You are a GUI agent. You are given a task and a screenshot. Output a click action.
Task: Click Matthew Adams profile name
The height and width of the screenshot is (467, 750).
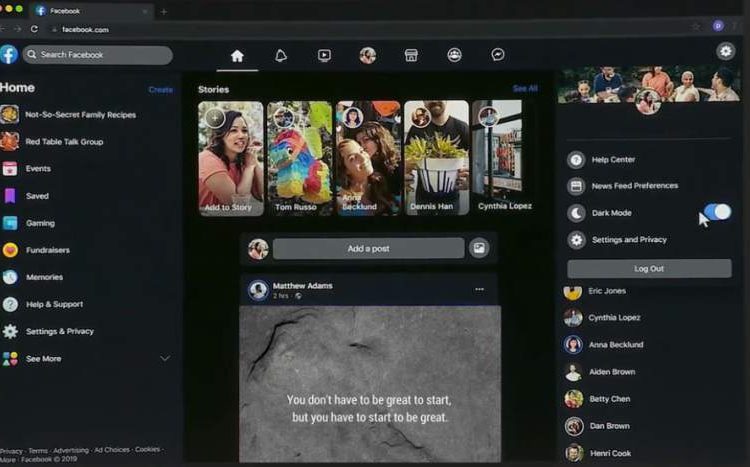(302, 286)
